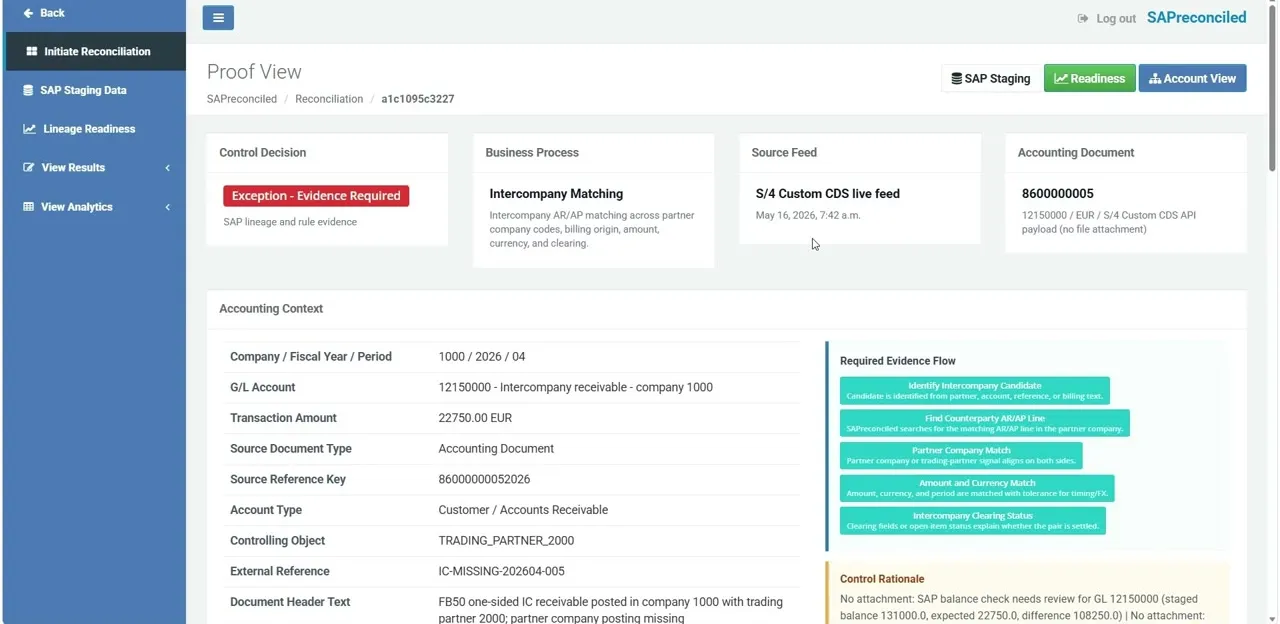Click the value 1000 / 2026 / 04
This screenshot has width=1280, height=624.
pyautogui.click(x=482, y=357)
